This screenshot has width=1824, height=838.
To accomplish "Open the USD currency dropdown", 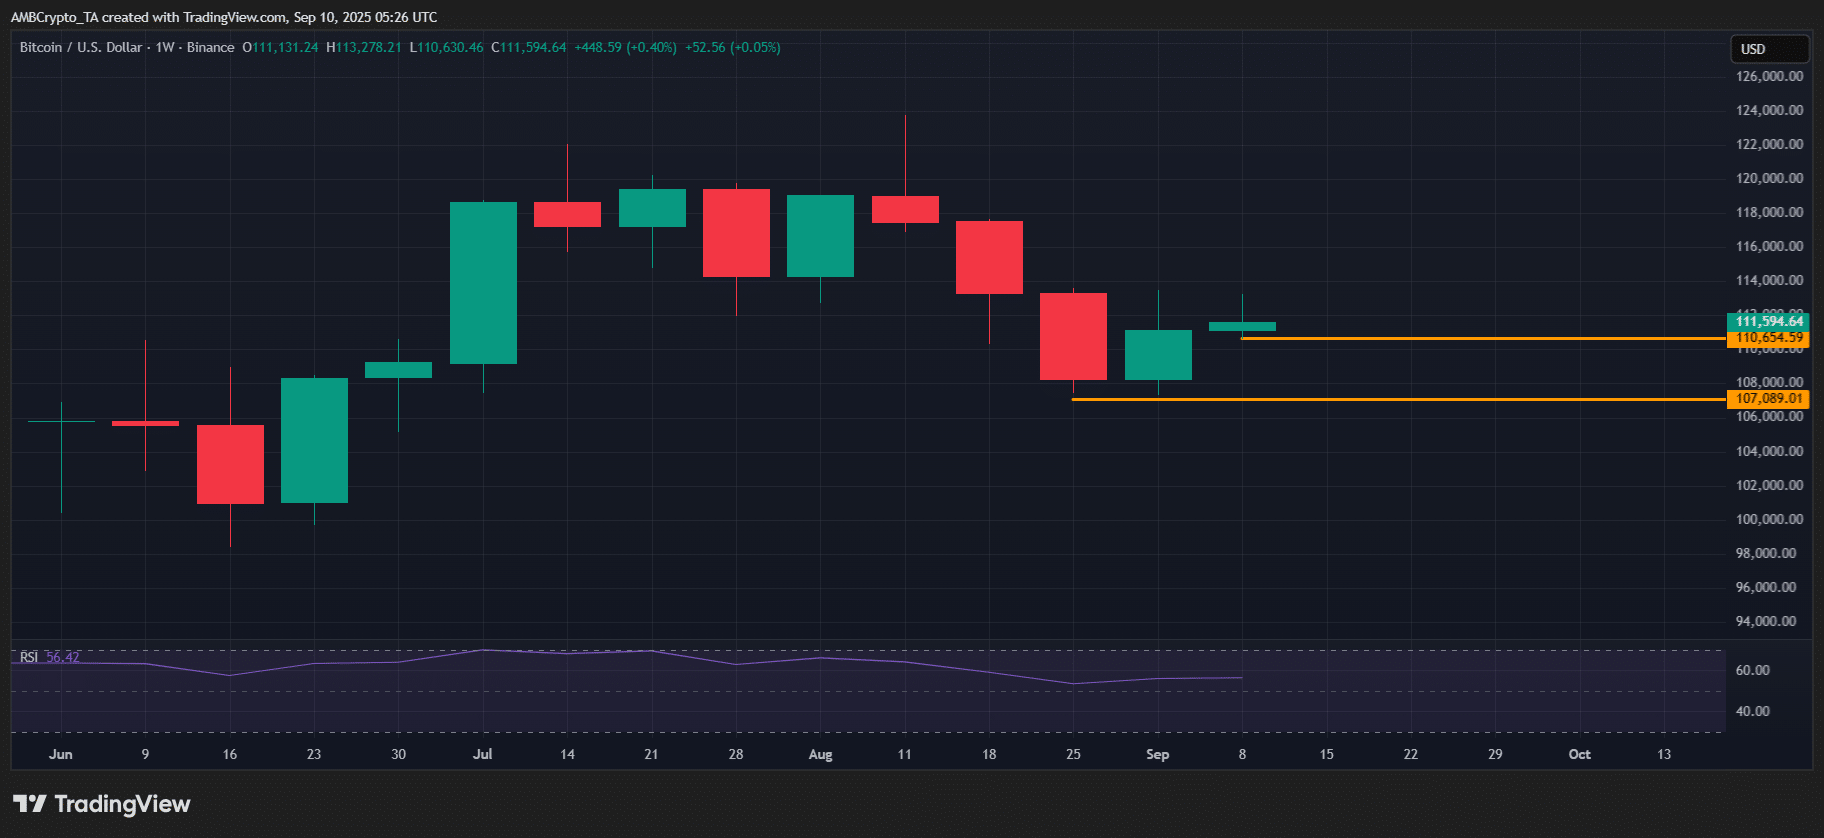I will [x=1769, y=49].
